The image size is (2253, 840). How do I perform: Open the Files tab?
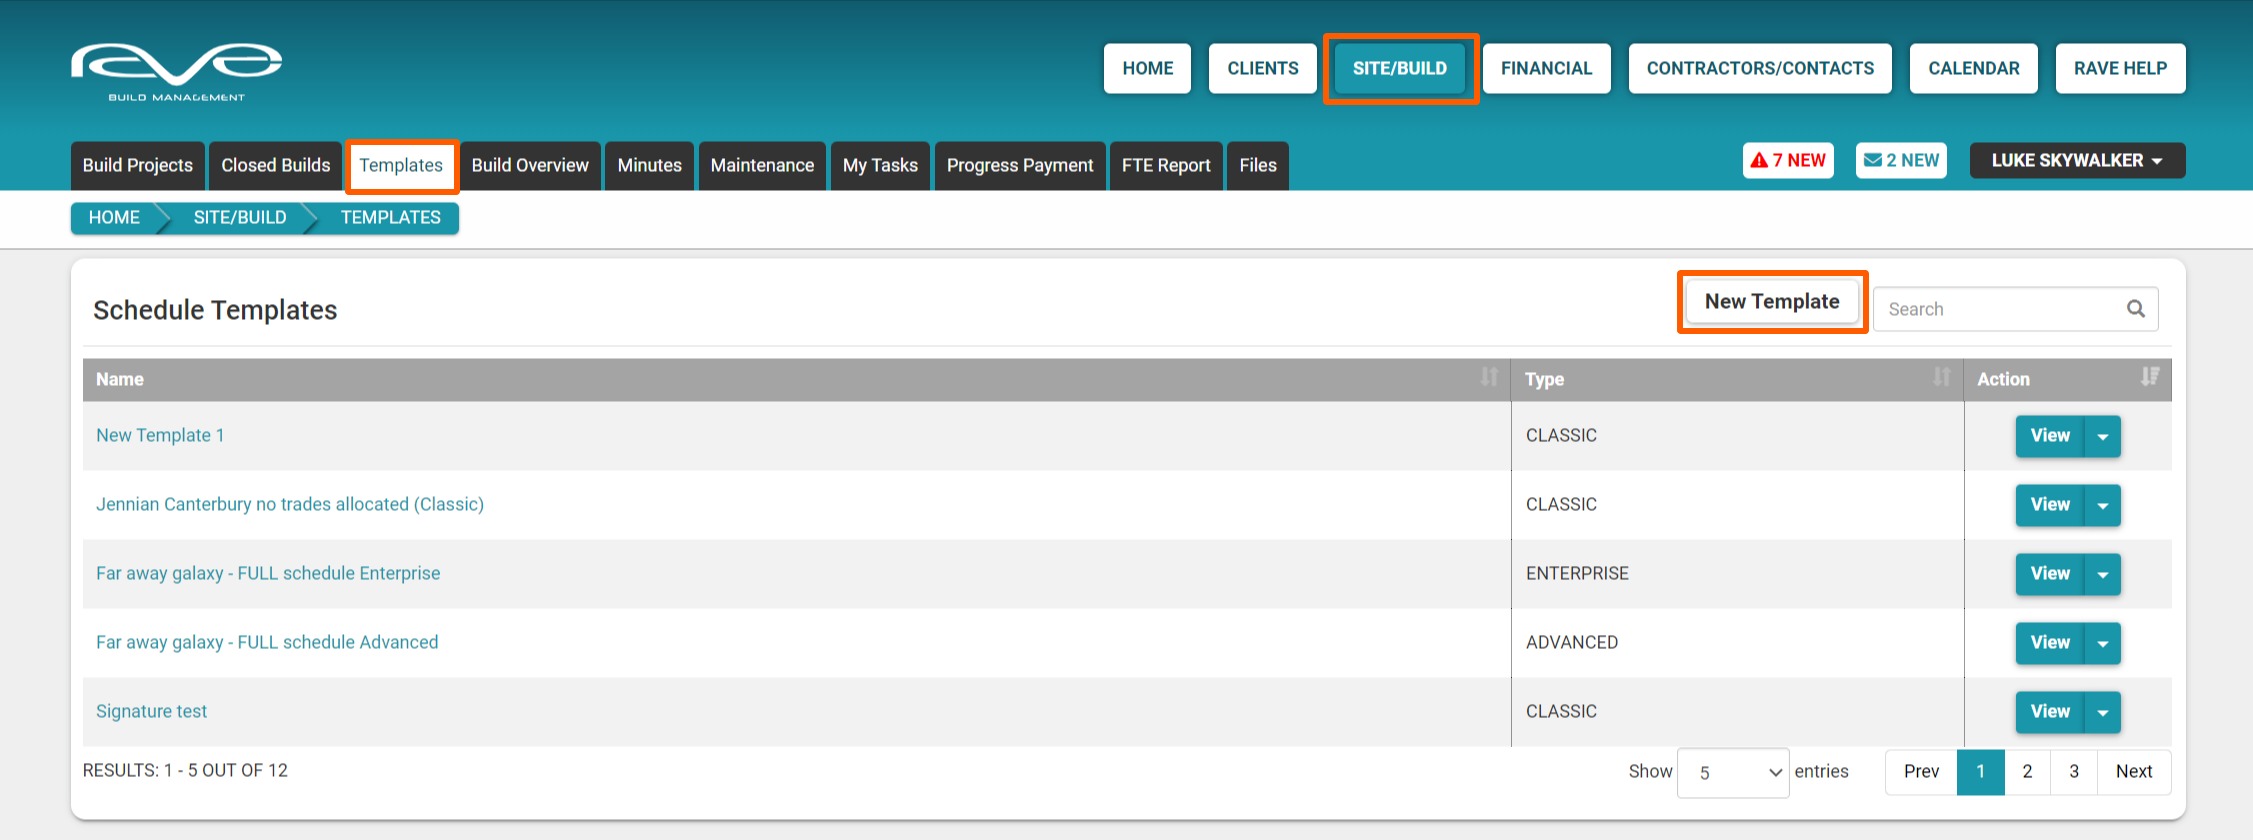[1258, 165]
